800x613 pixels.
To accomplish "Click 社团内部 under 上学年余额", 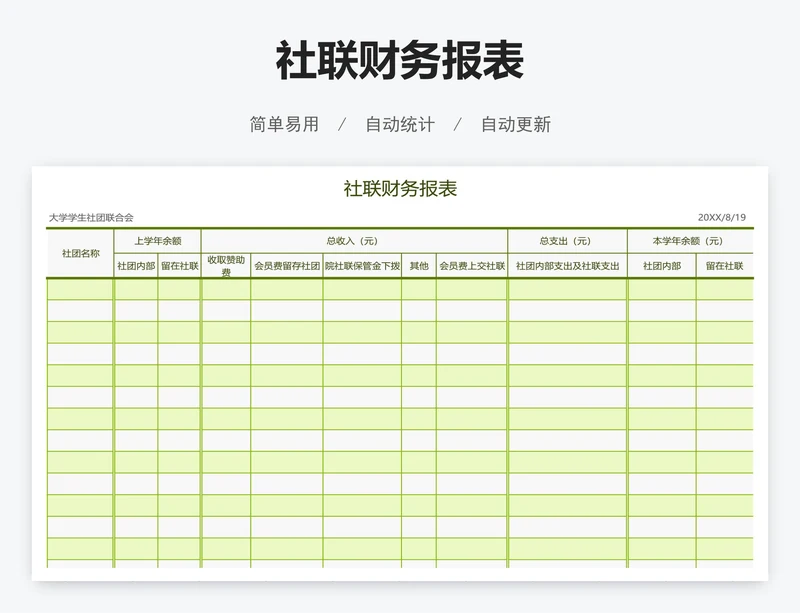I will (x=136, y=266).
